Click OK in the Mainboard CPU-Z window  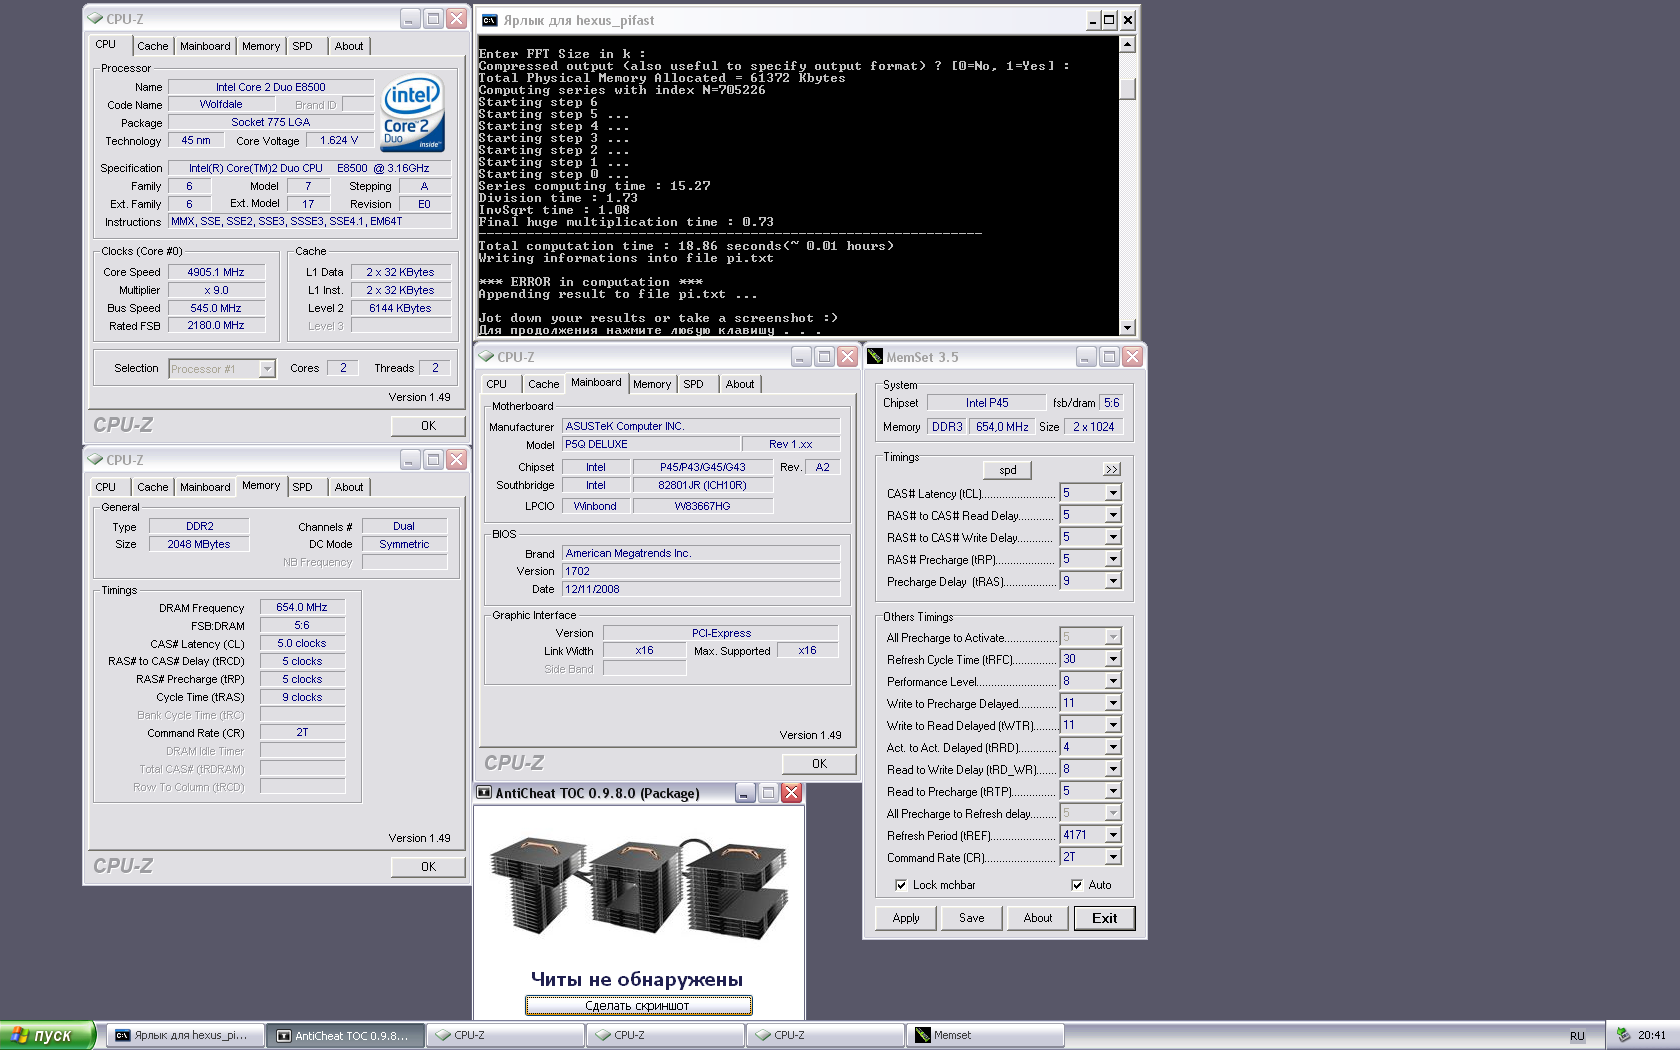pos(819,763)
